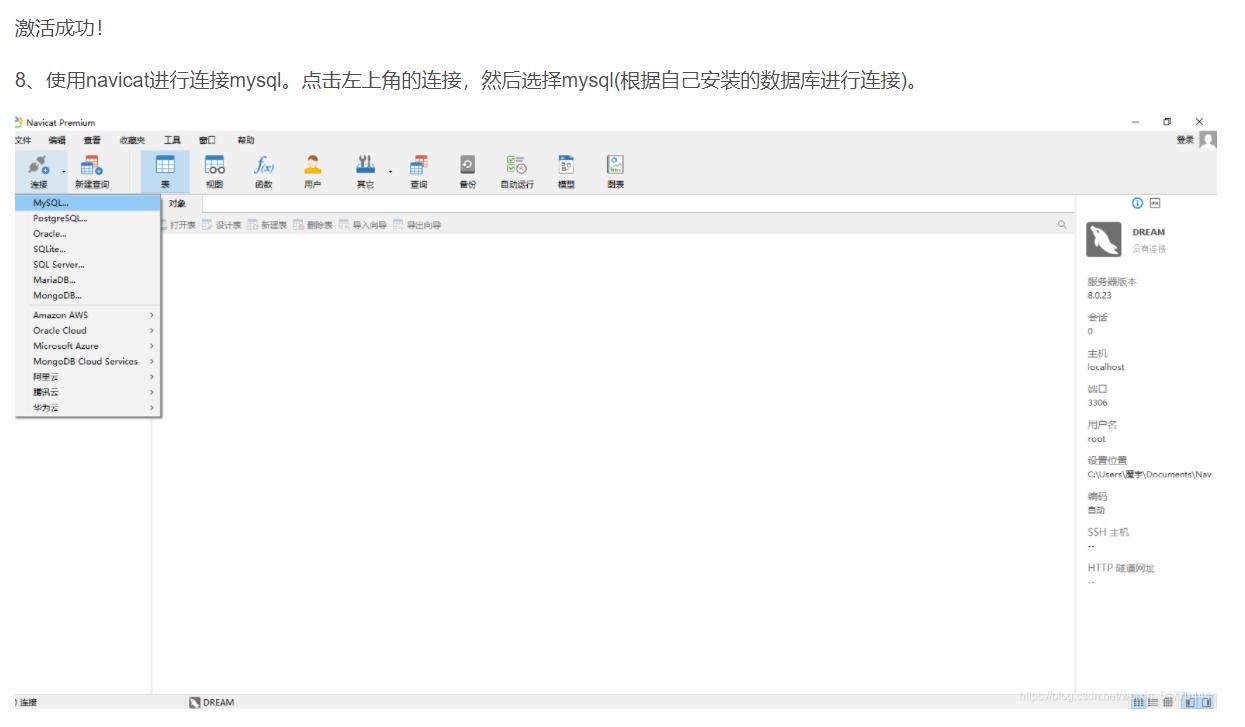Open the 编辑 menu
This screenshot has width=1245, height=727.
[x=57, y=140]
